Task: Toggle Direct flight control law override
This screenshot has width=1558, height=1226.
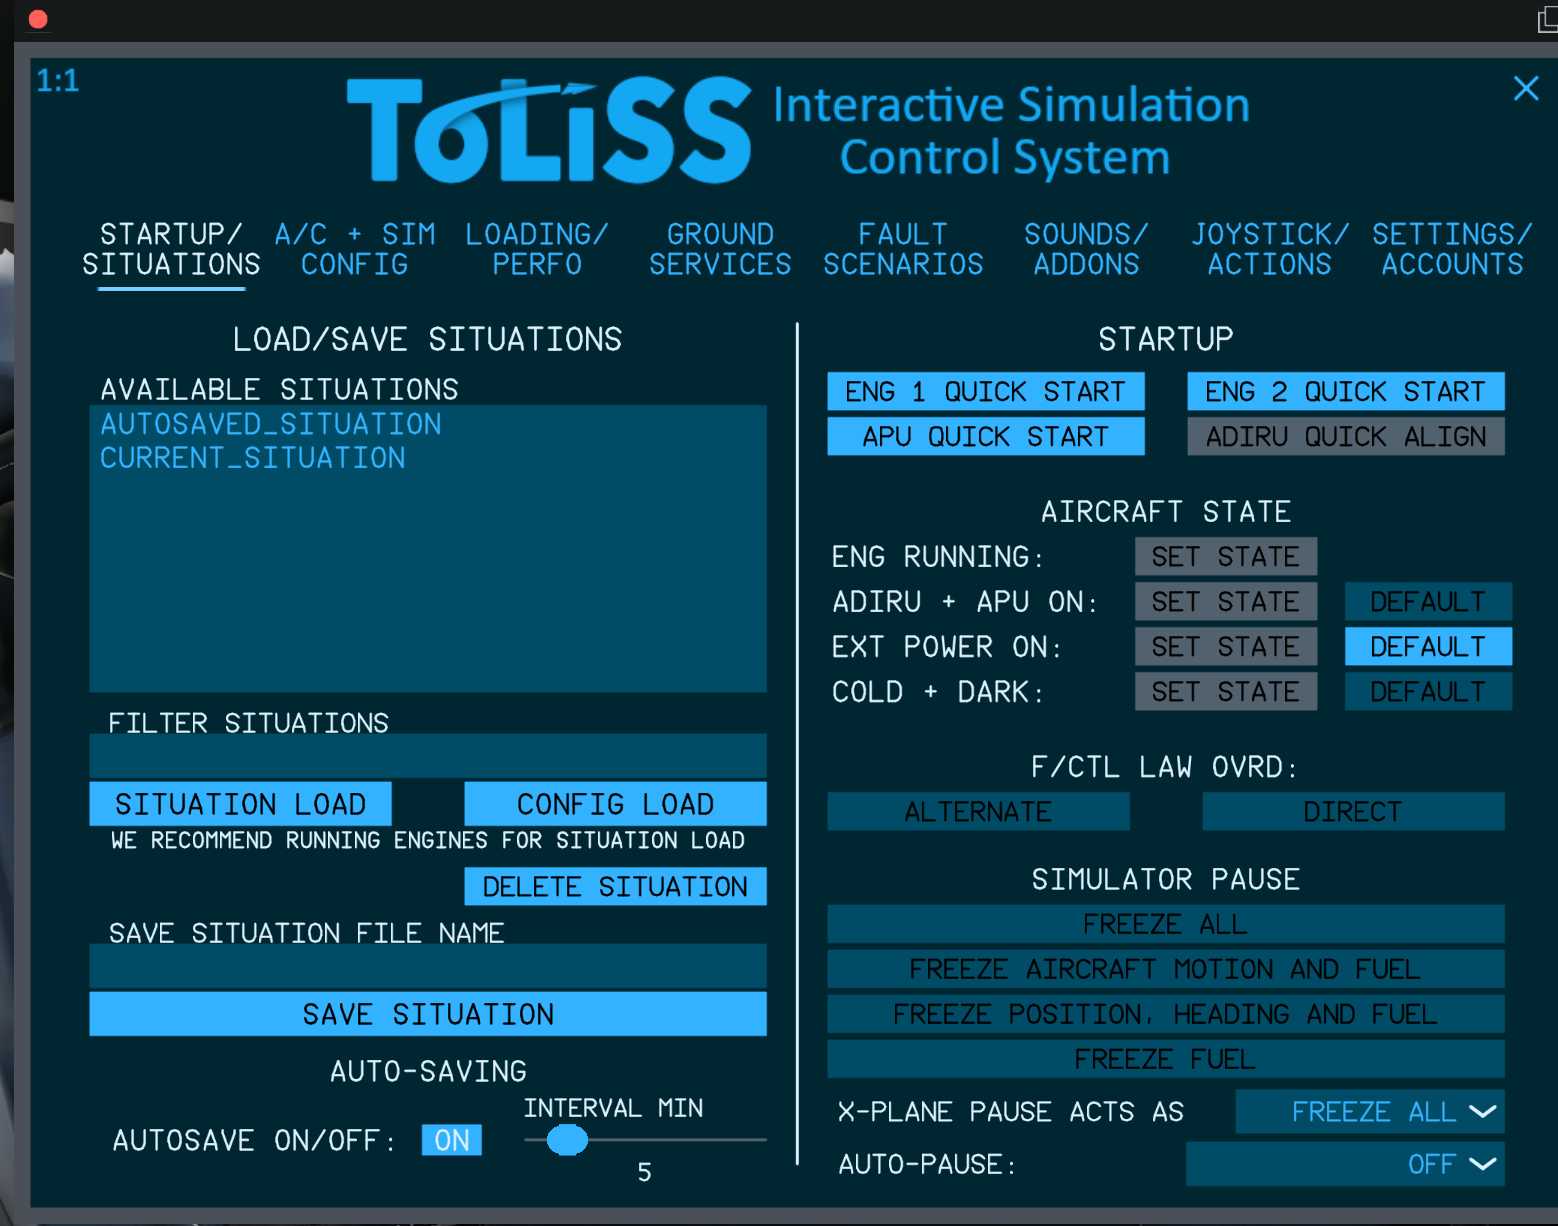Action: click(x=1353, y=811)
